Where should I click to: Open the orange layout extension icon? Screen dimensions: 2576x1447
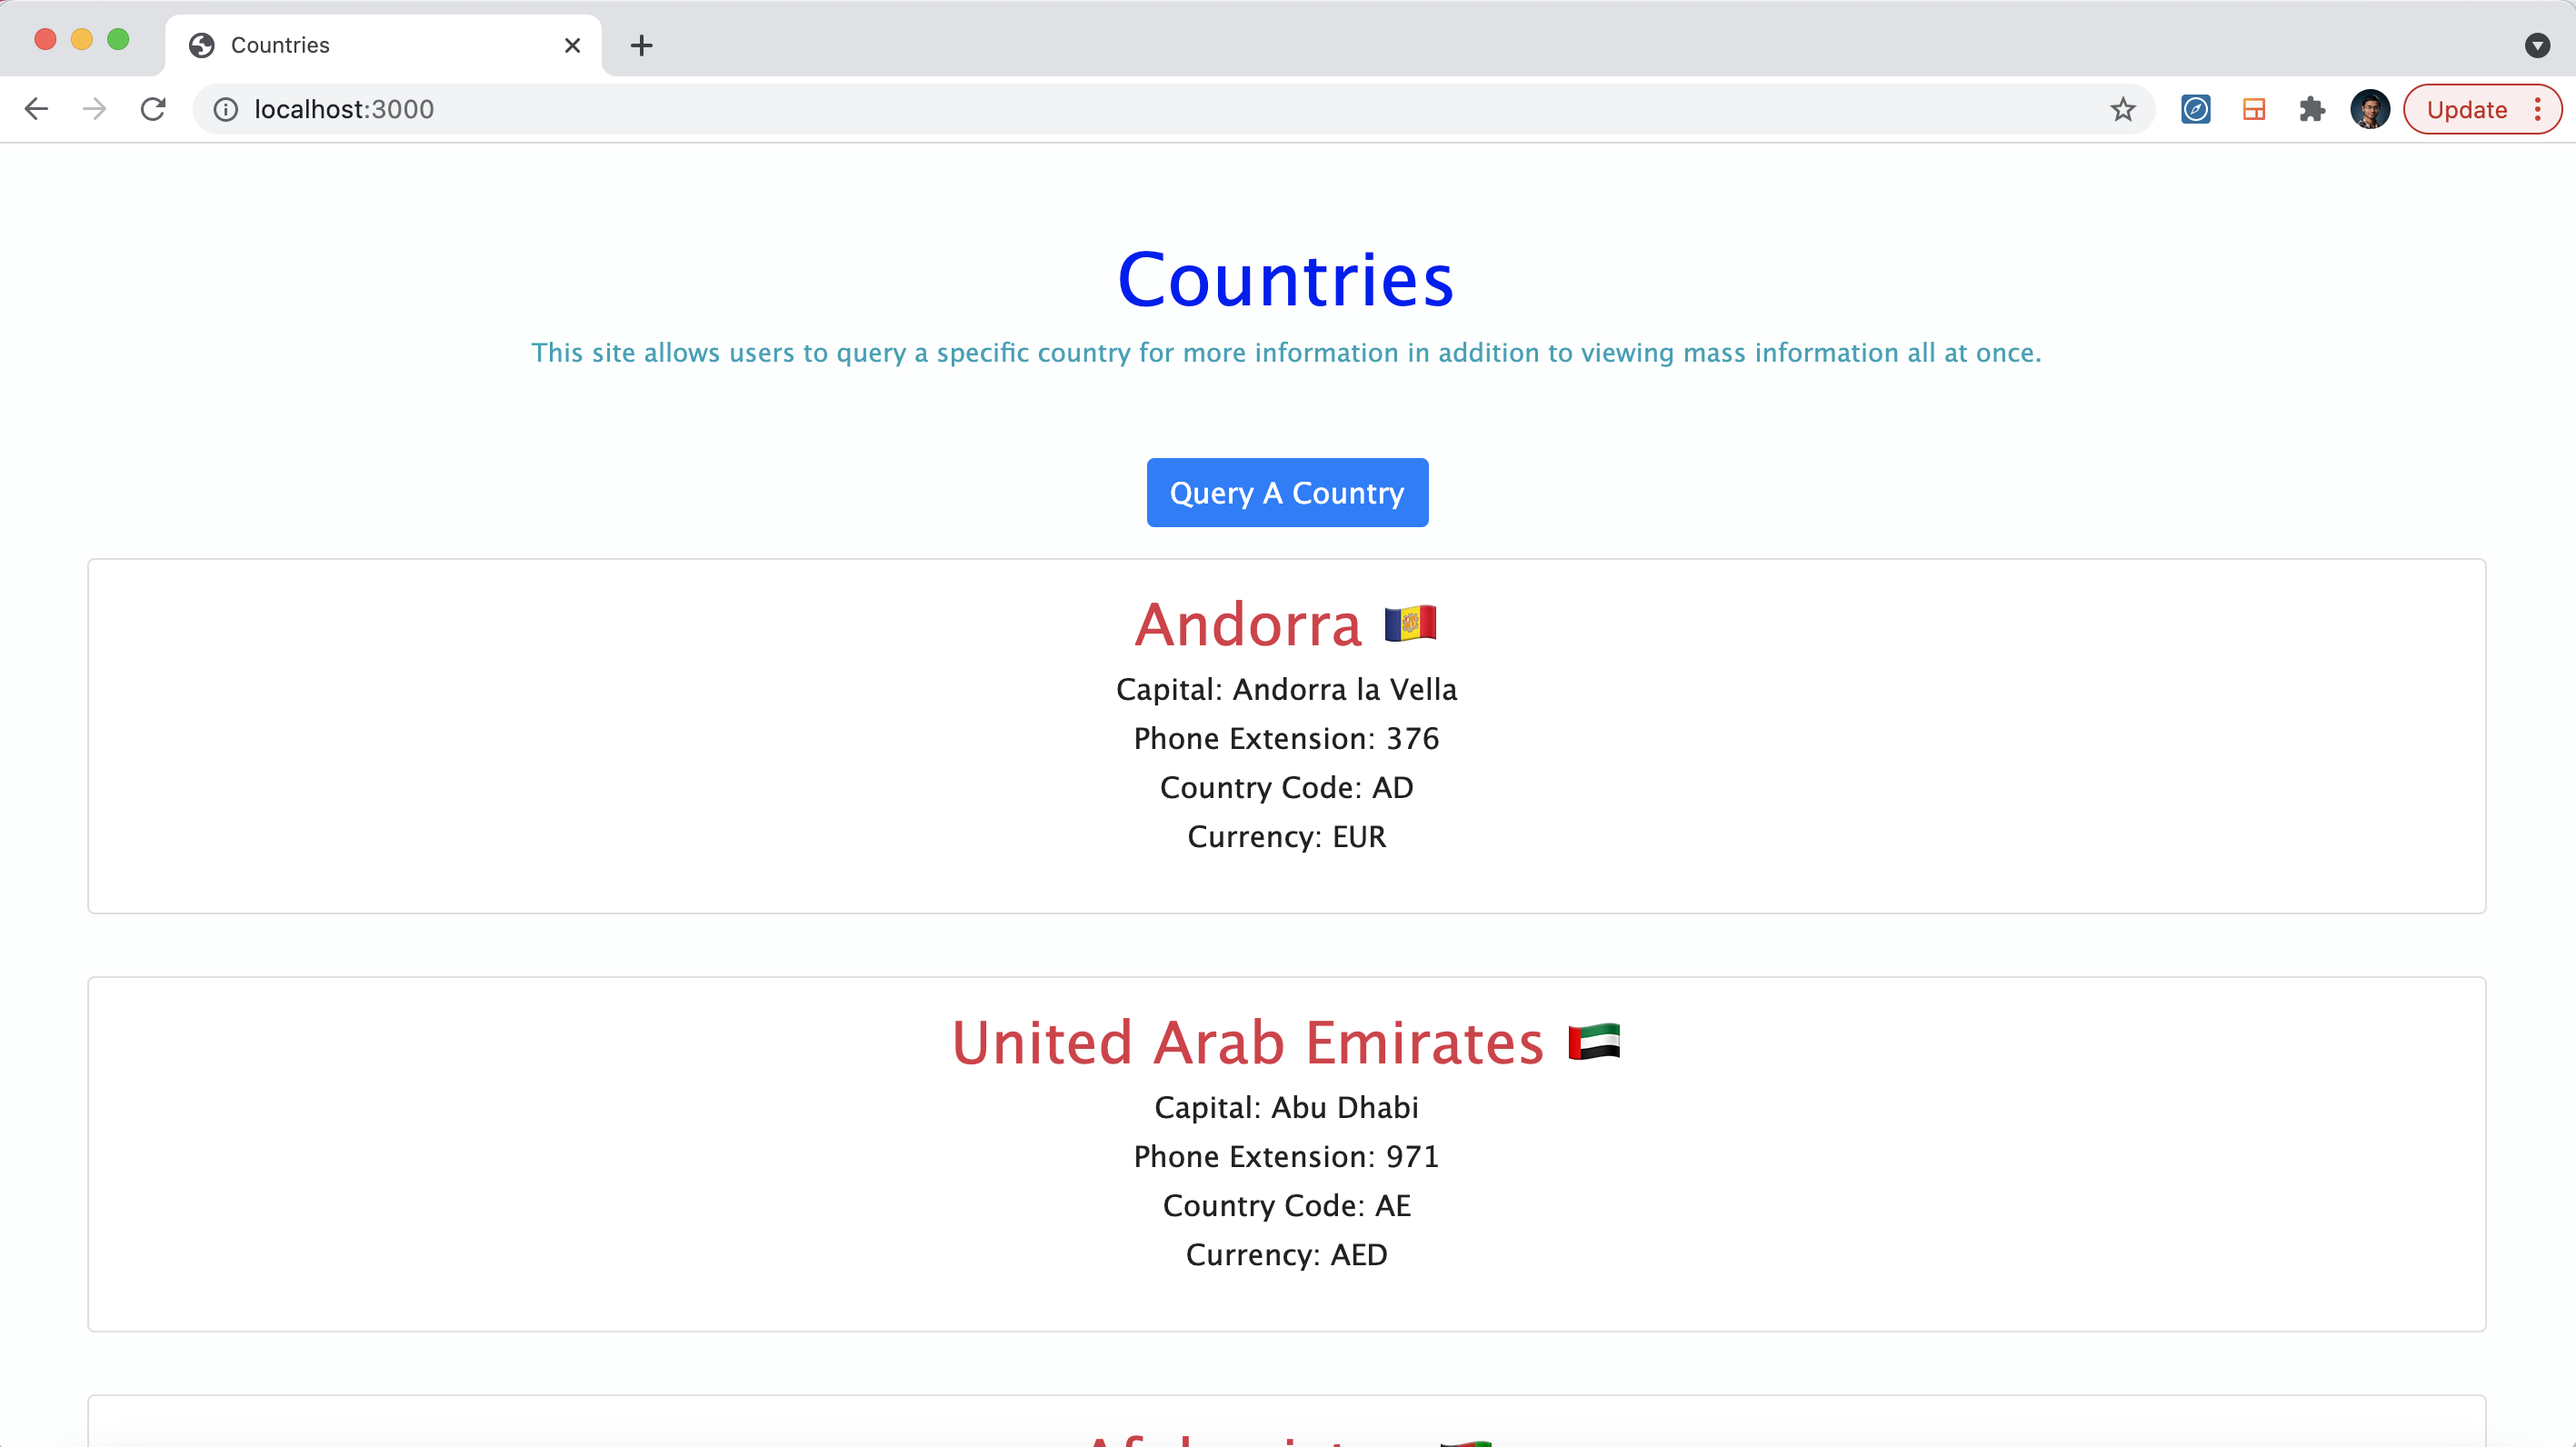tap(2253, 109)
